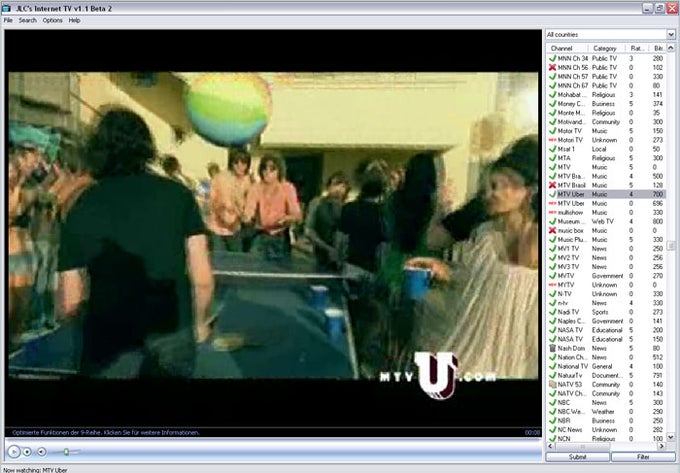Click the red dash icon beside MYTV

pyautogui.click(x=552, y=285)
